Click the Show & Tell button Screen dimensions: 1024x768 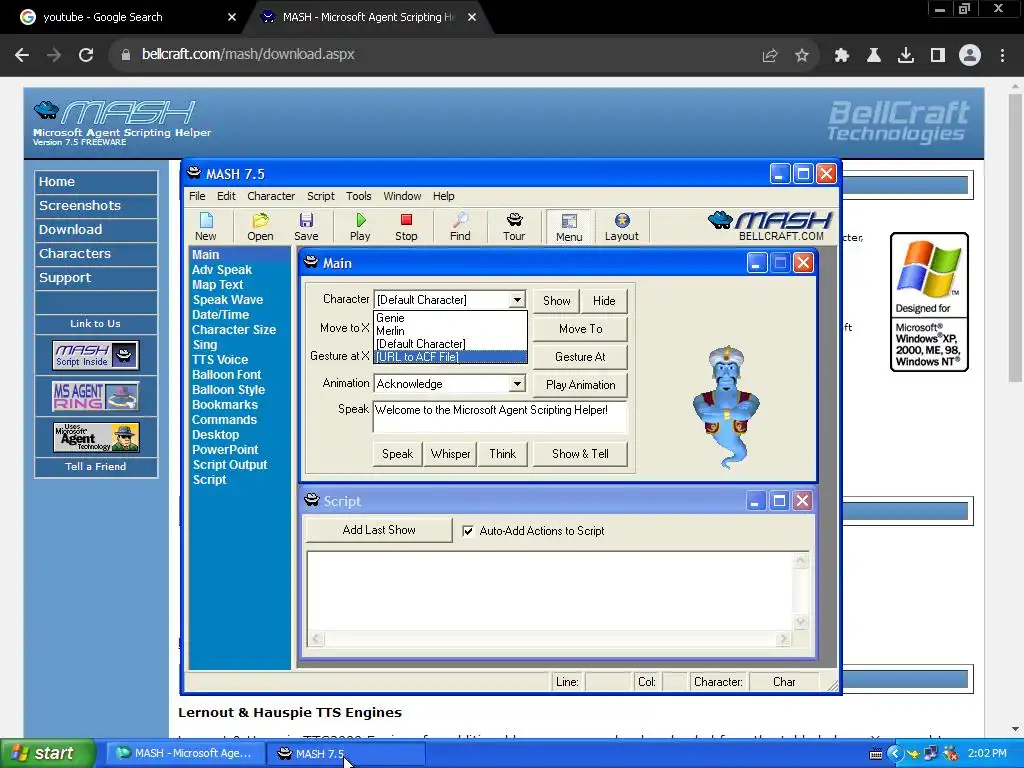[581, 454]
